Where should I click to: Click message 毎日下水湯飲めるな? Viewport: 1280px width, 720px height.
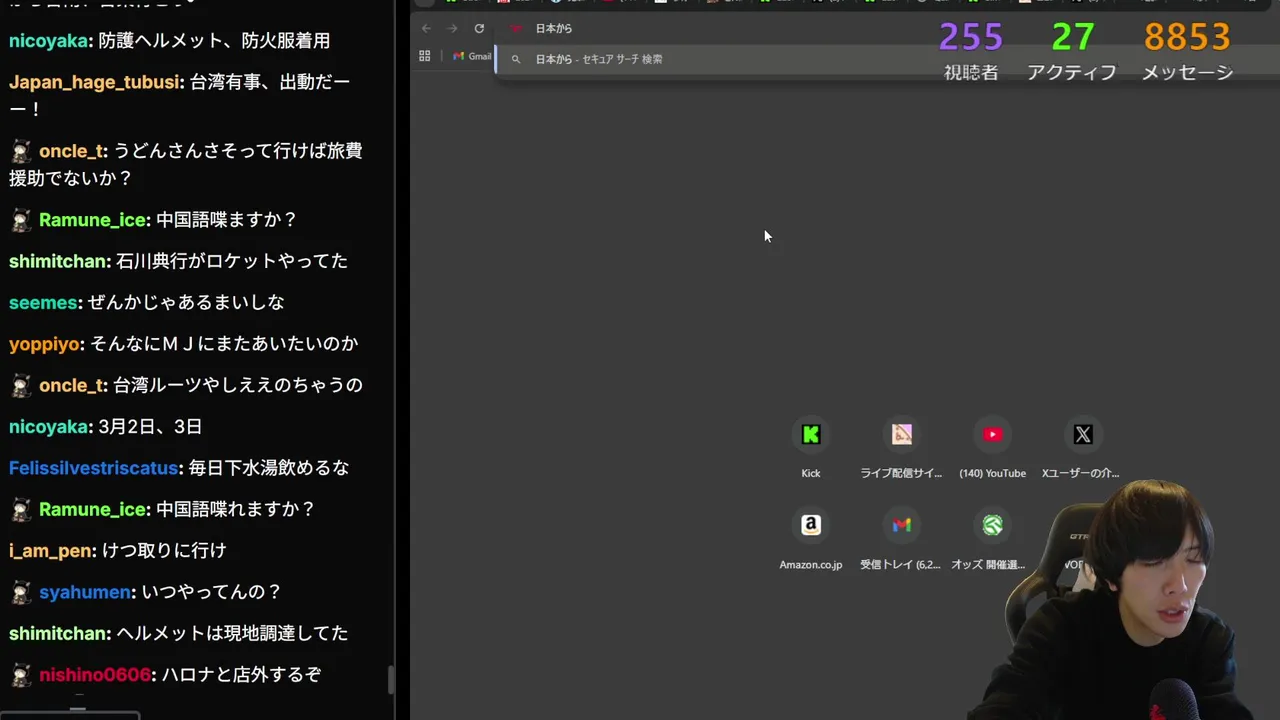[x=269, y=468]
